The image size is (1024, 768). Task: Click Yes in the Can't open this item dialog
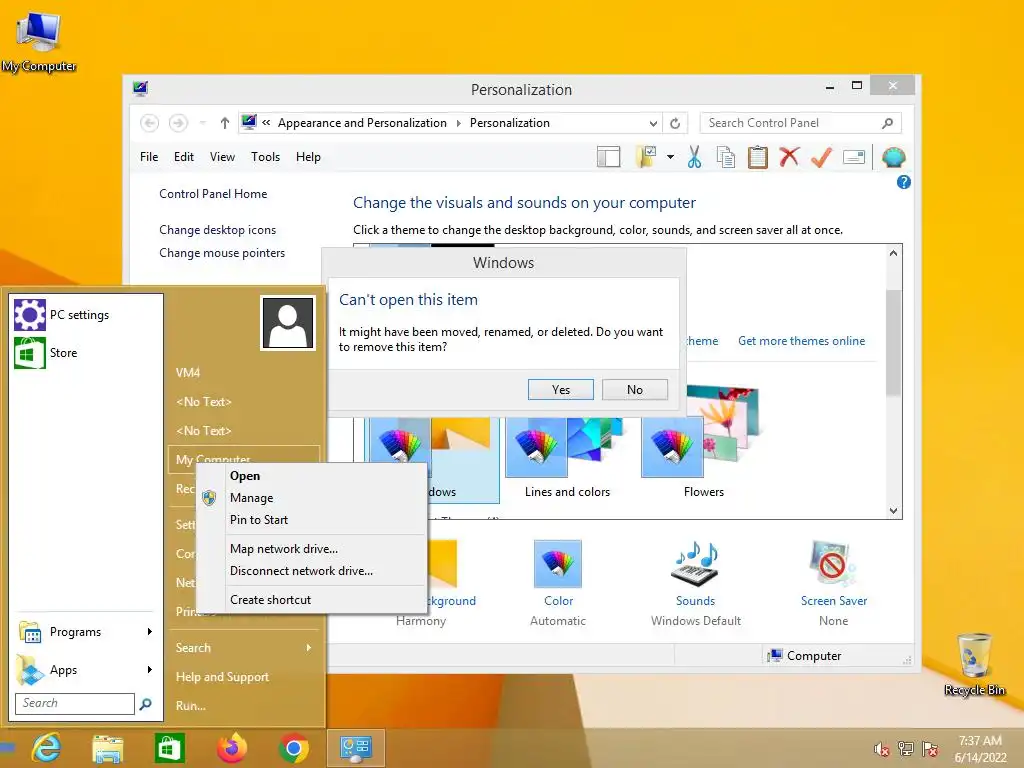560,389
